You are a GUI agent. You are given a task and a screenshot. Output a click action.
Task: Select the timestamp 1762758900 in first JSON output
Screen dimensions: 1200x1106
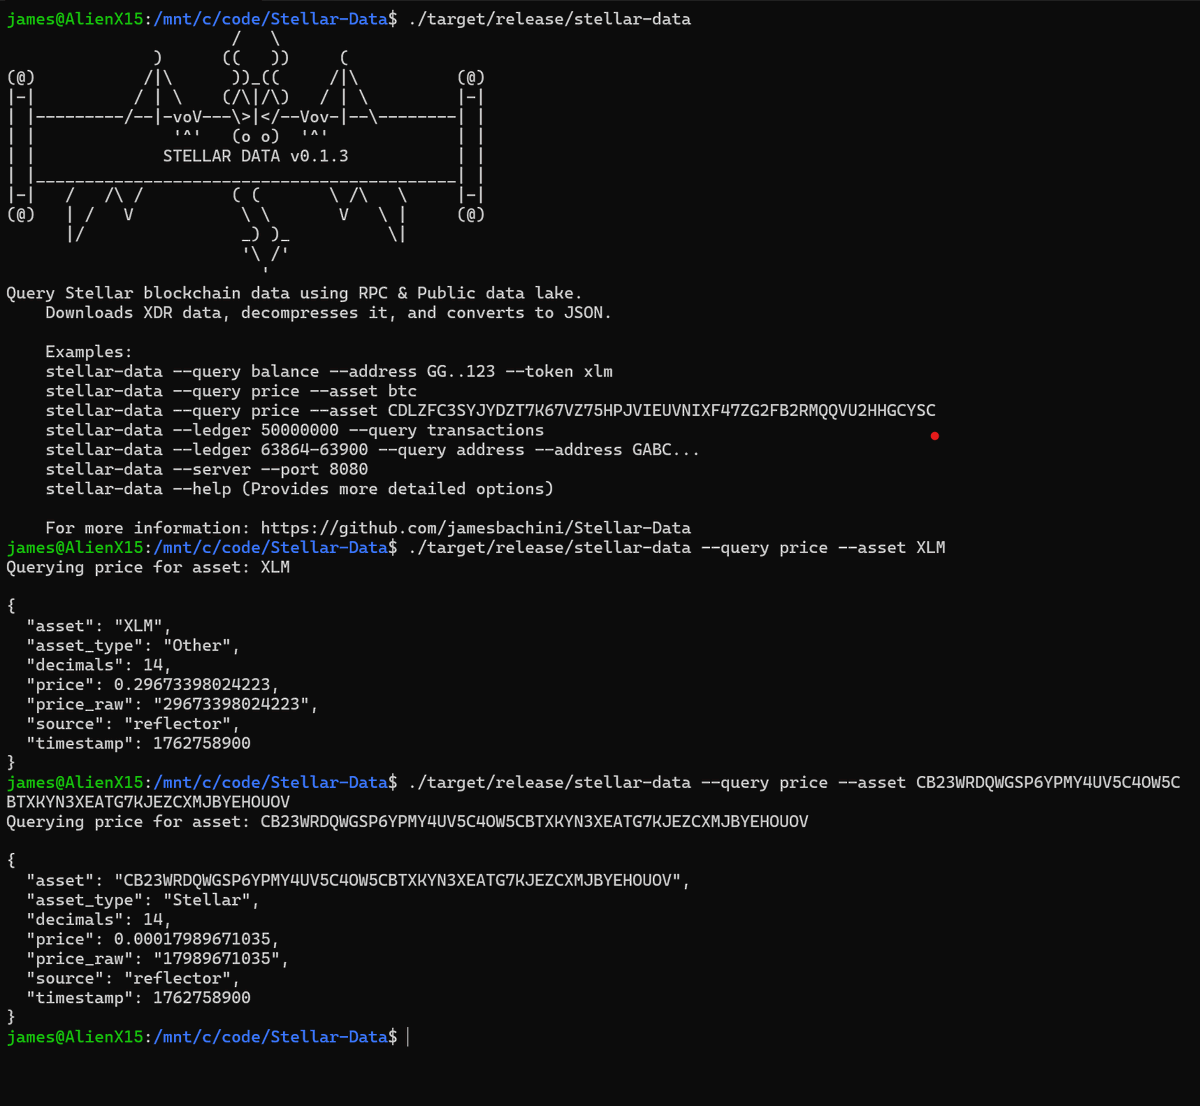coord(200,743)
